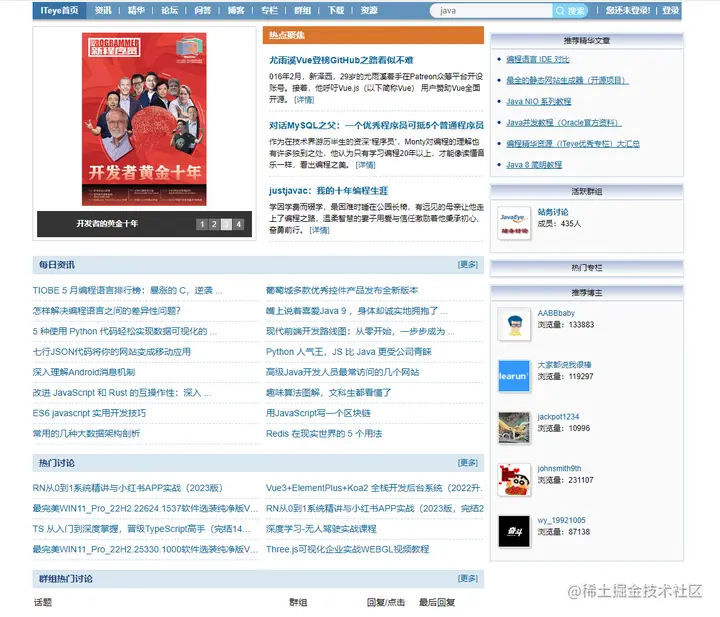Click the JavaEye group logo icon
The image size is (720, 617).
[514, 223]
